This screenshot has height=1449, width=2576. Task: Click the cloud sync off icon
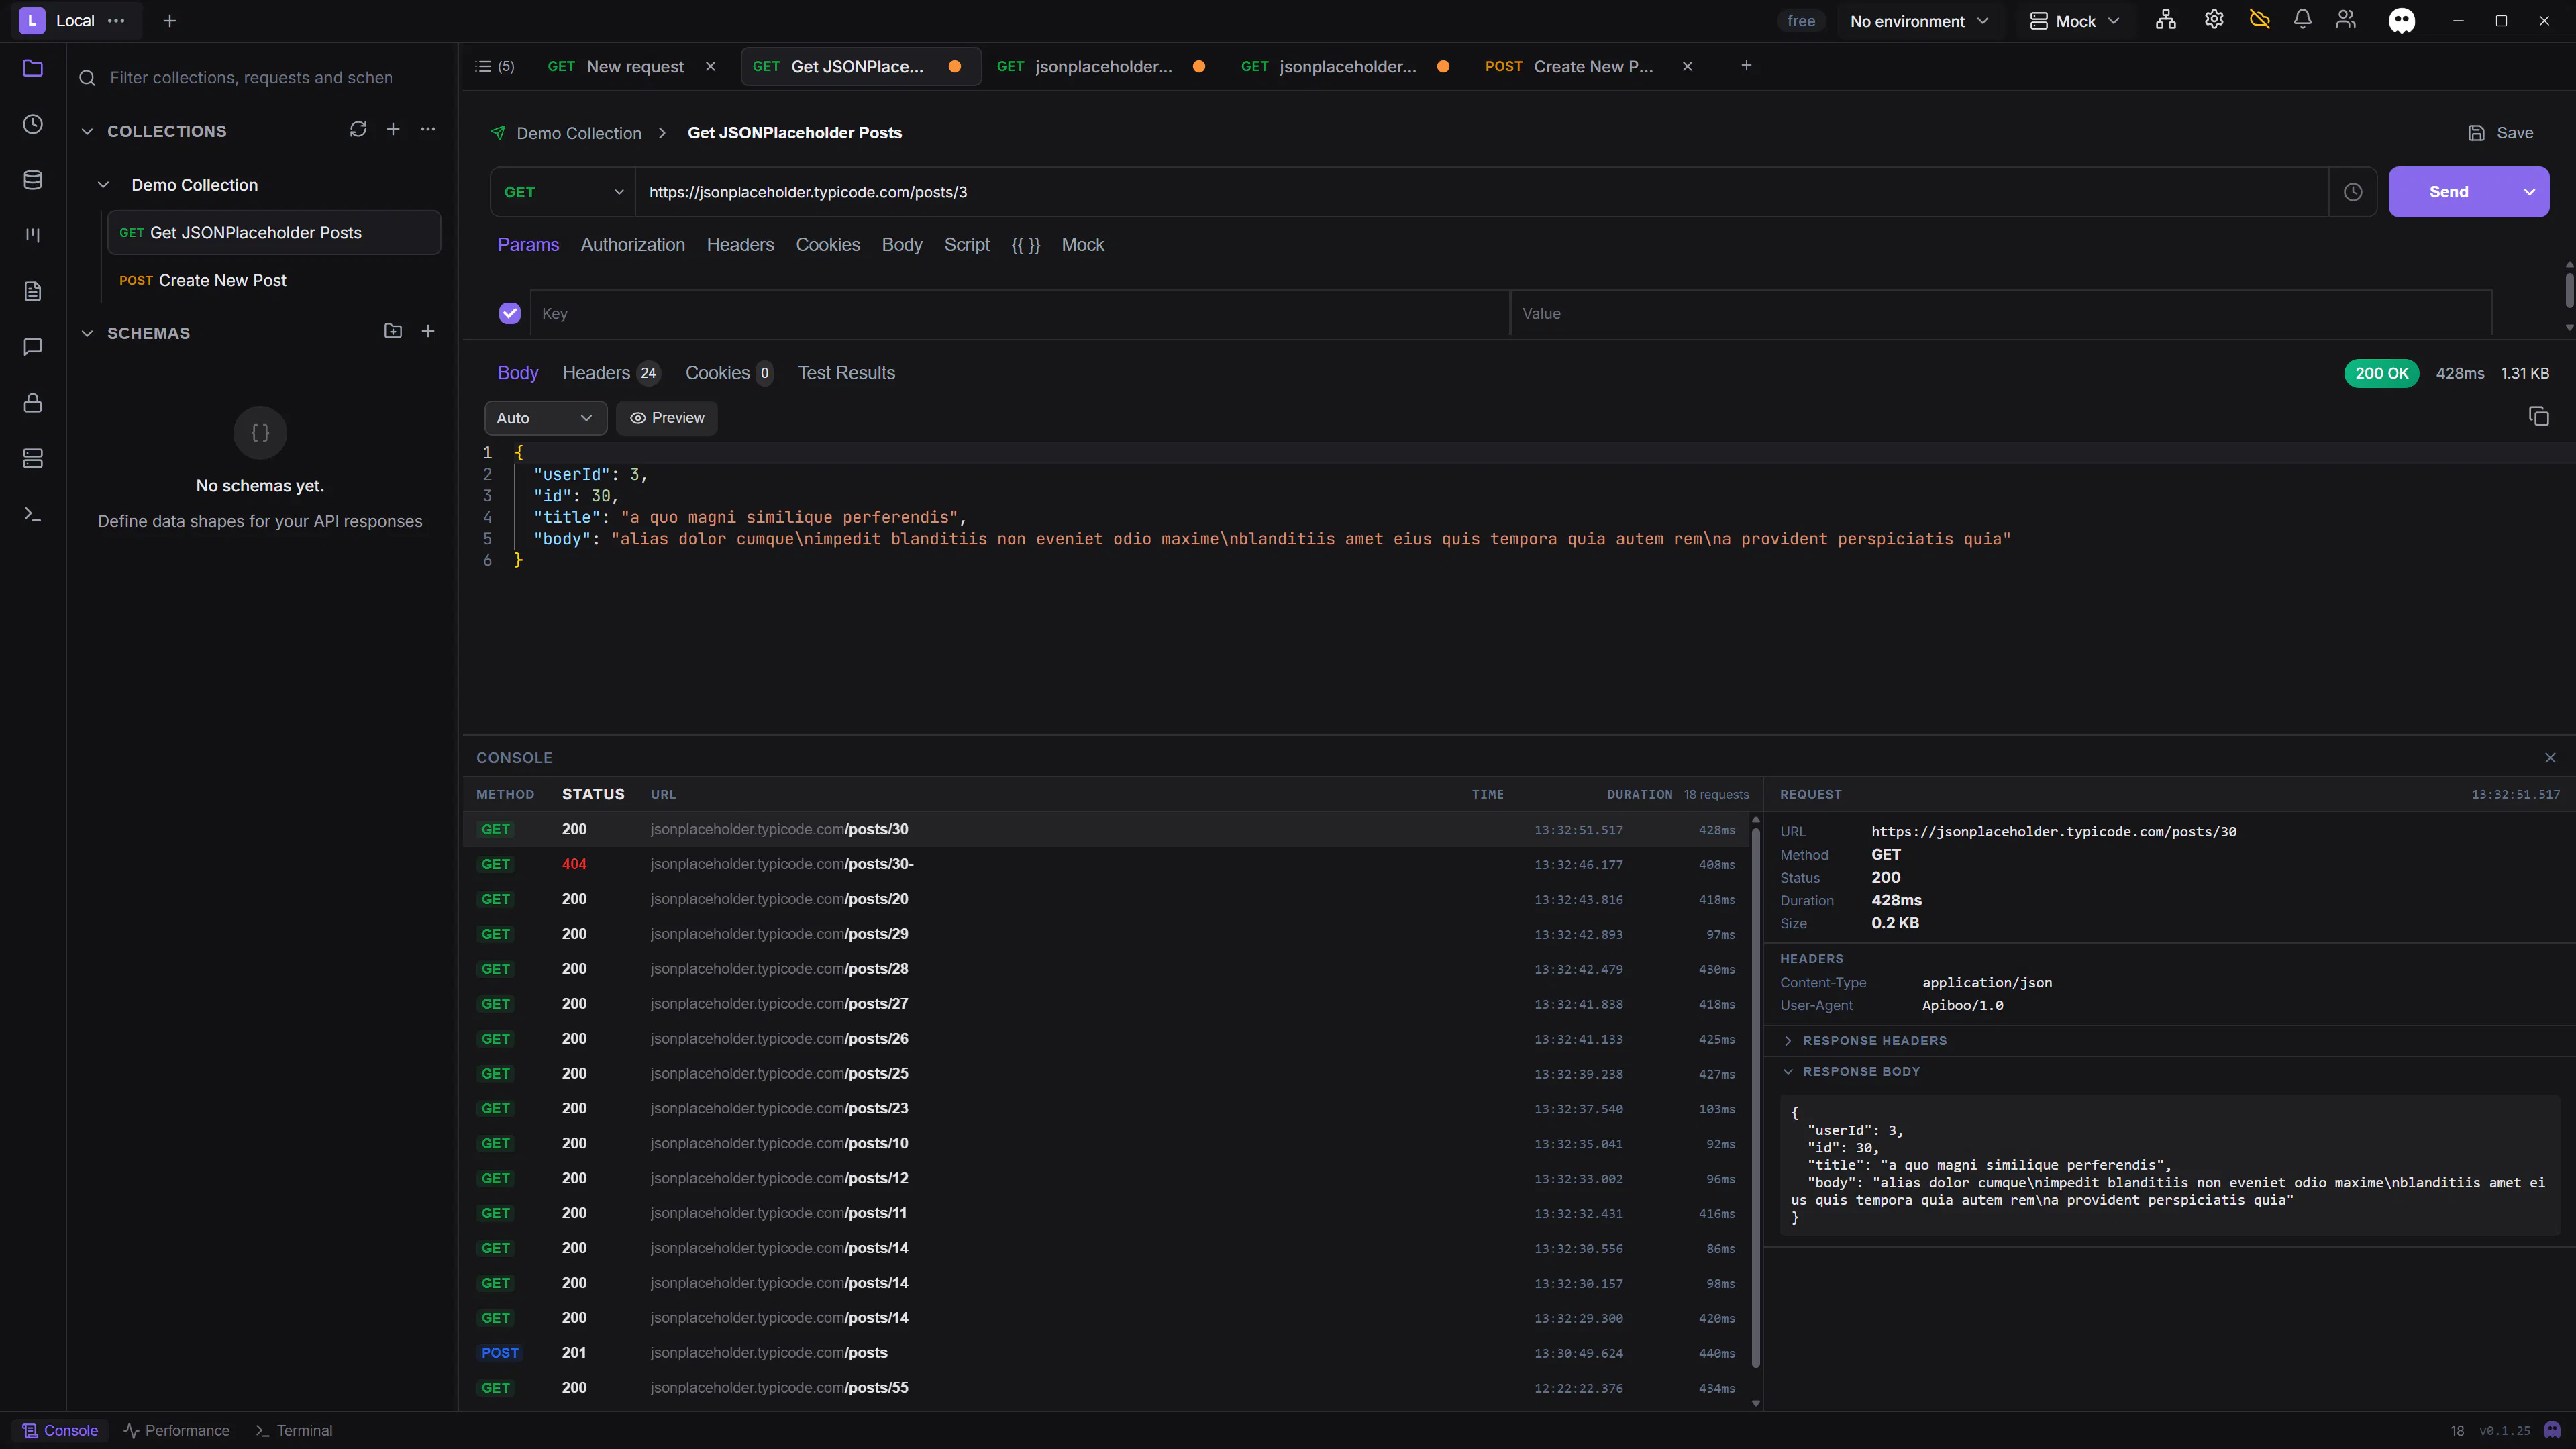[2260, 20]
